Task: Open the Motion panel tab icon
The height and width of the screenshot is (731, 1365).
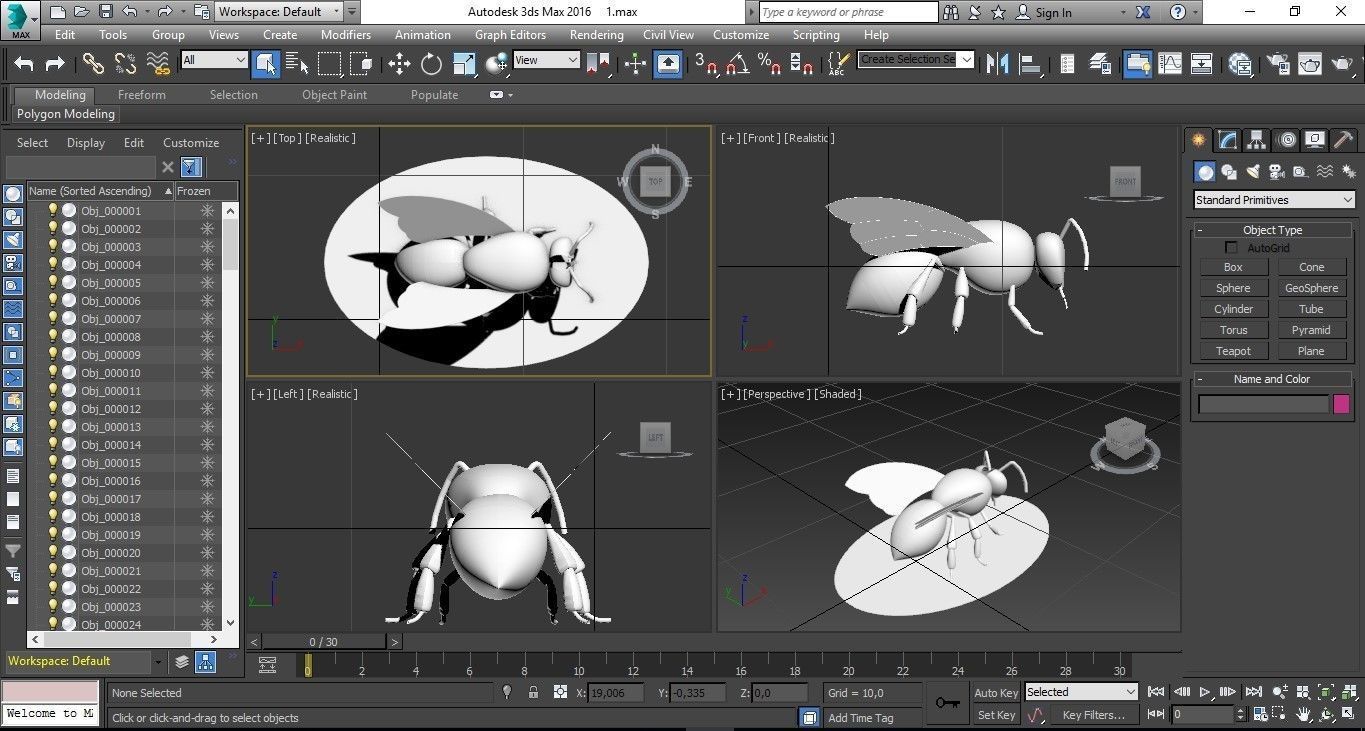Action: coord(1287,140)
